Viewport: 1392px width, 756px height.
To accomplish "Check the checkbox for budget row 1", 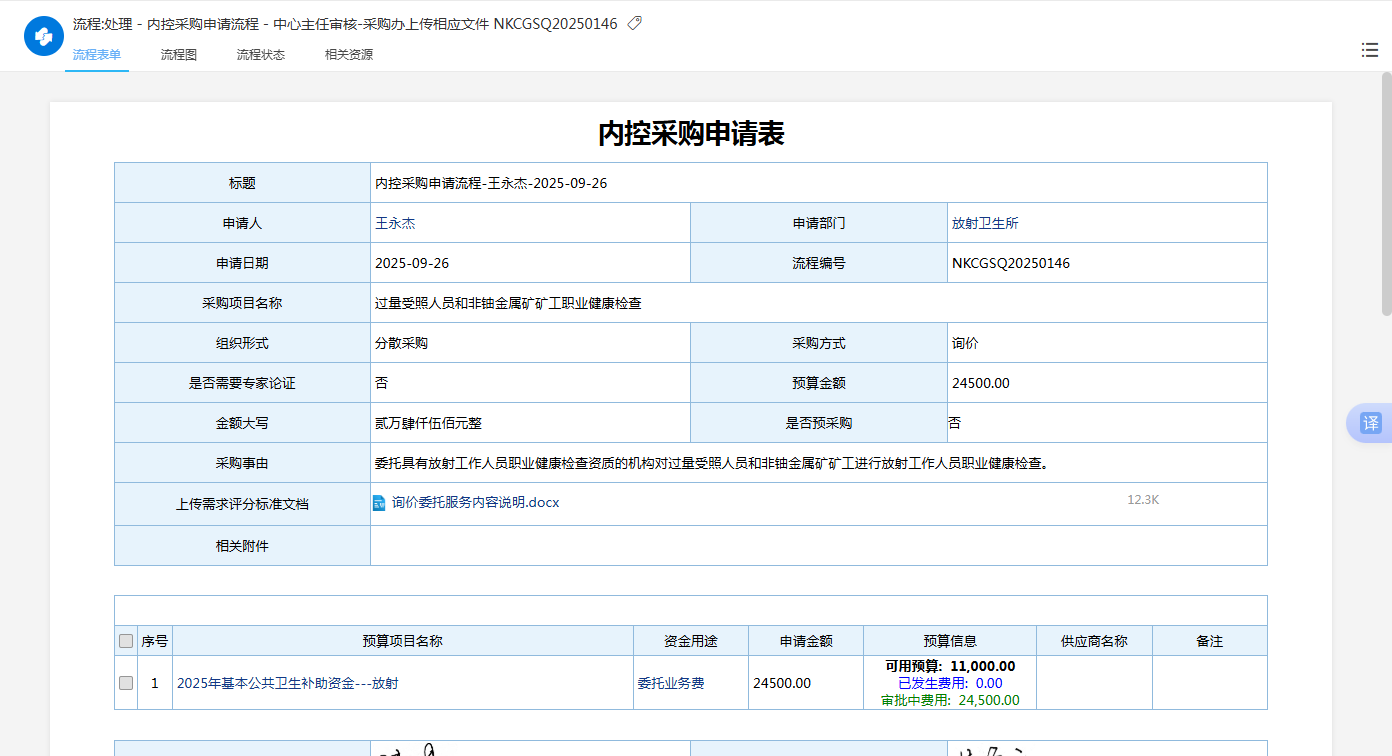I will (126, 683).
